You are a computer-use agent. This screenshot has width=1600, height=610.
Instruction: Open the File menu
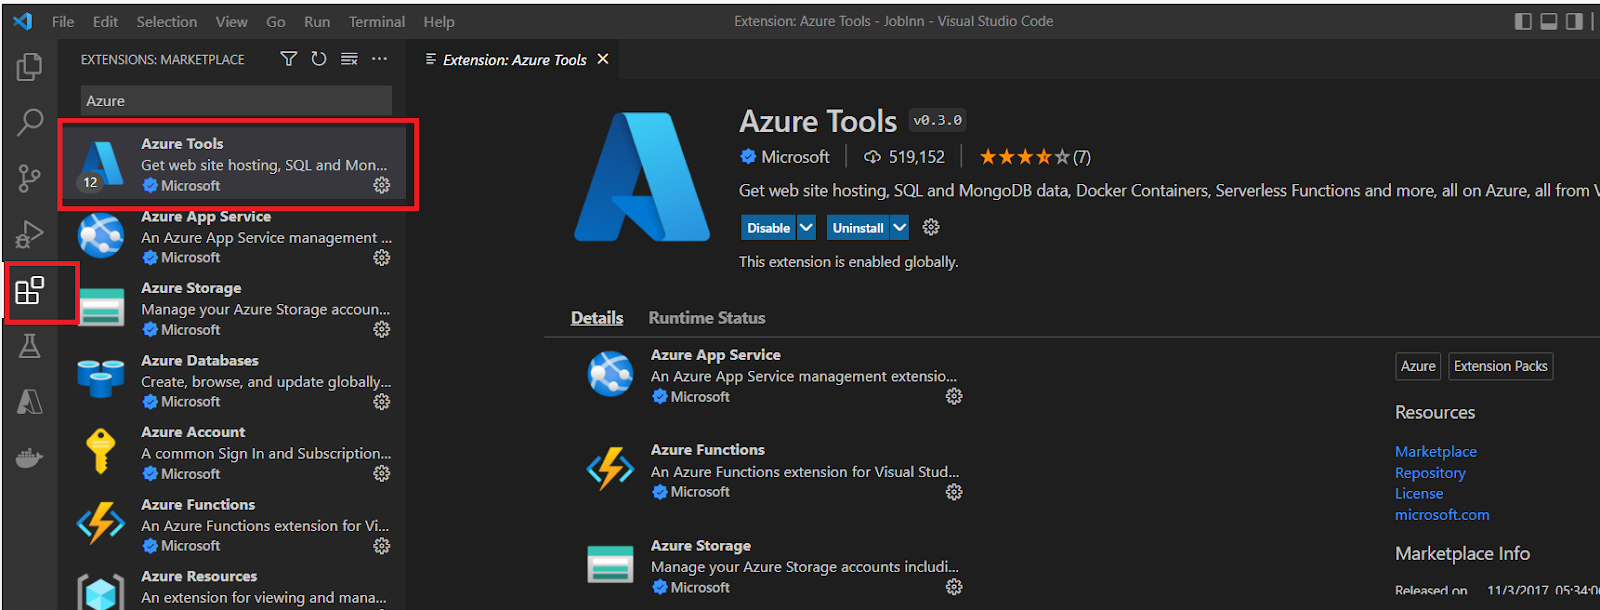[x=63, y=21]
